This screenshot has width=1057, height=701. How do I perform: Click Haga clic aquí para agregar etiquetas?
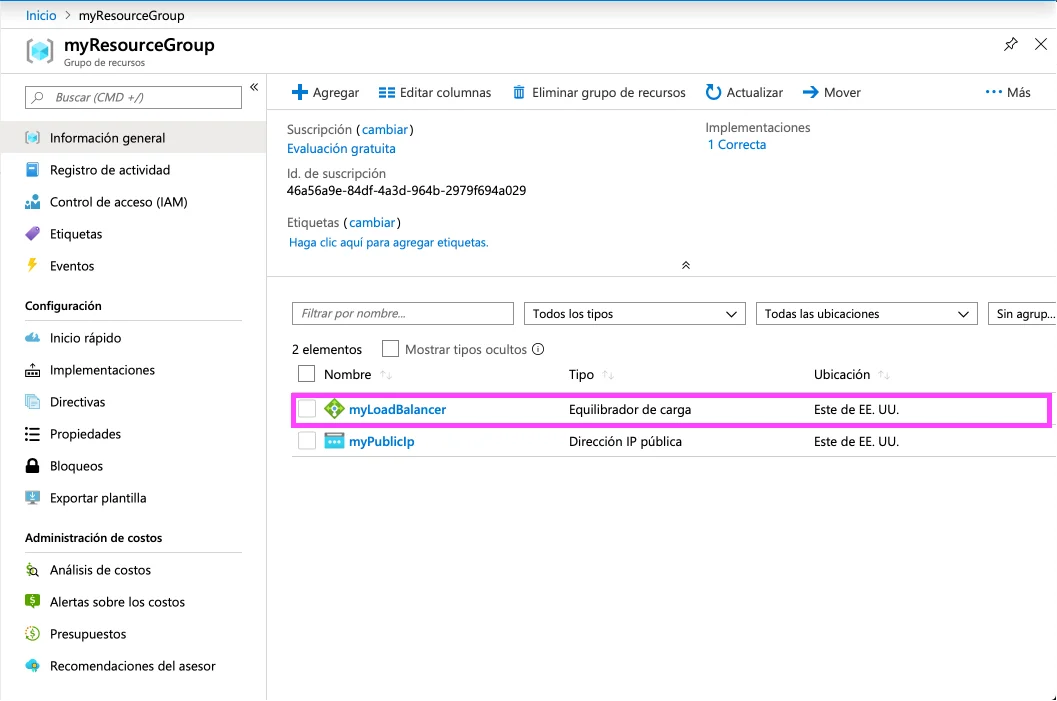[x=388, y=242]
